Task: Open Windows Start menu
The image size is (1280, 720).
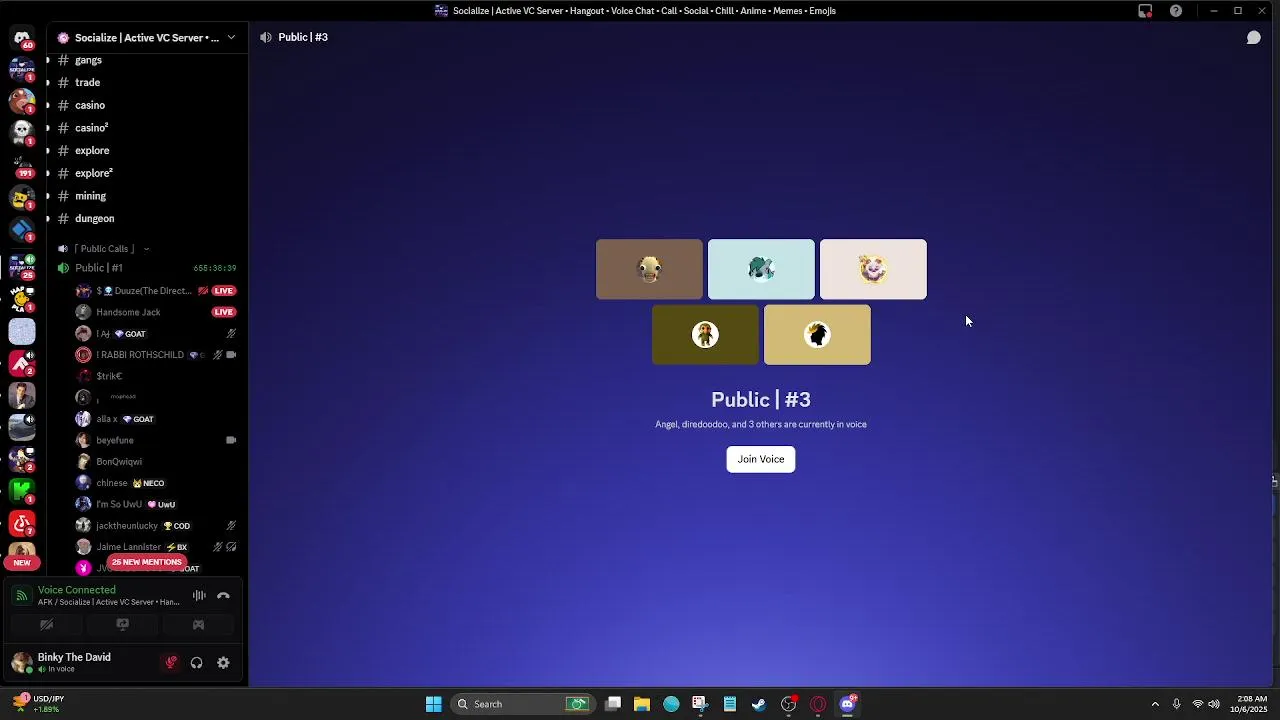Action: tap(434, 704)
